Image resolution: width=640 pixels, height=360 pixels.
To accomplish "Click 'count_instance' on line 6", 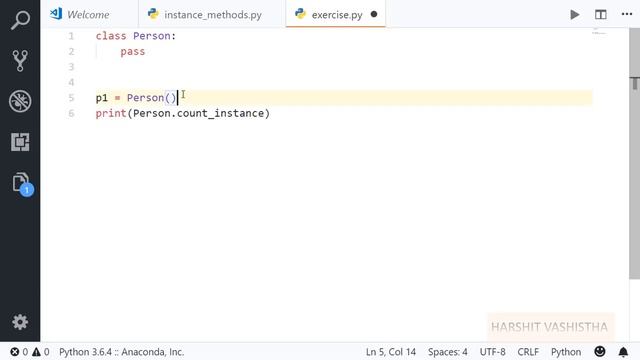I will (x=220, y=113).
